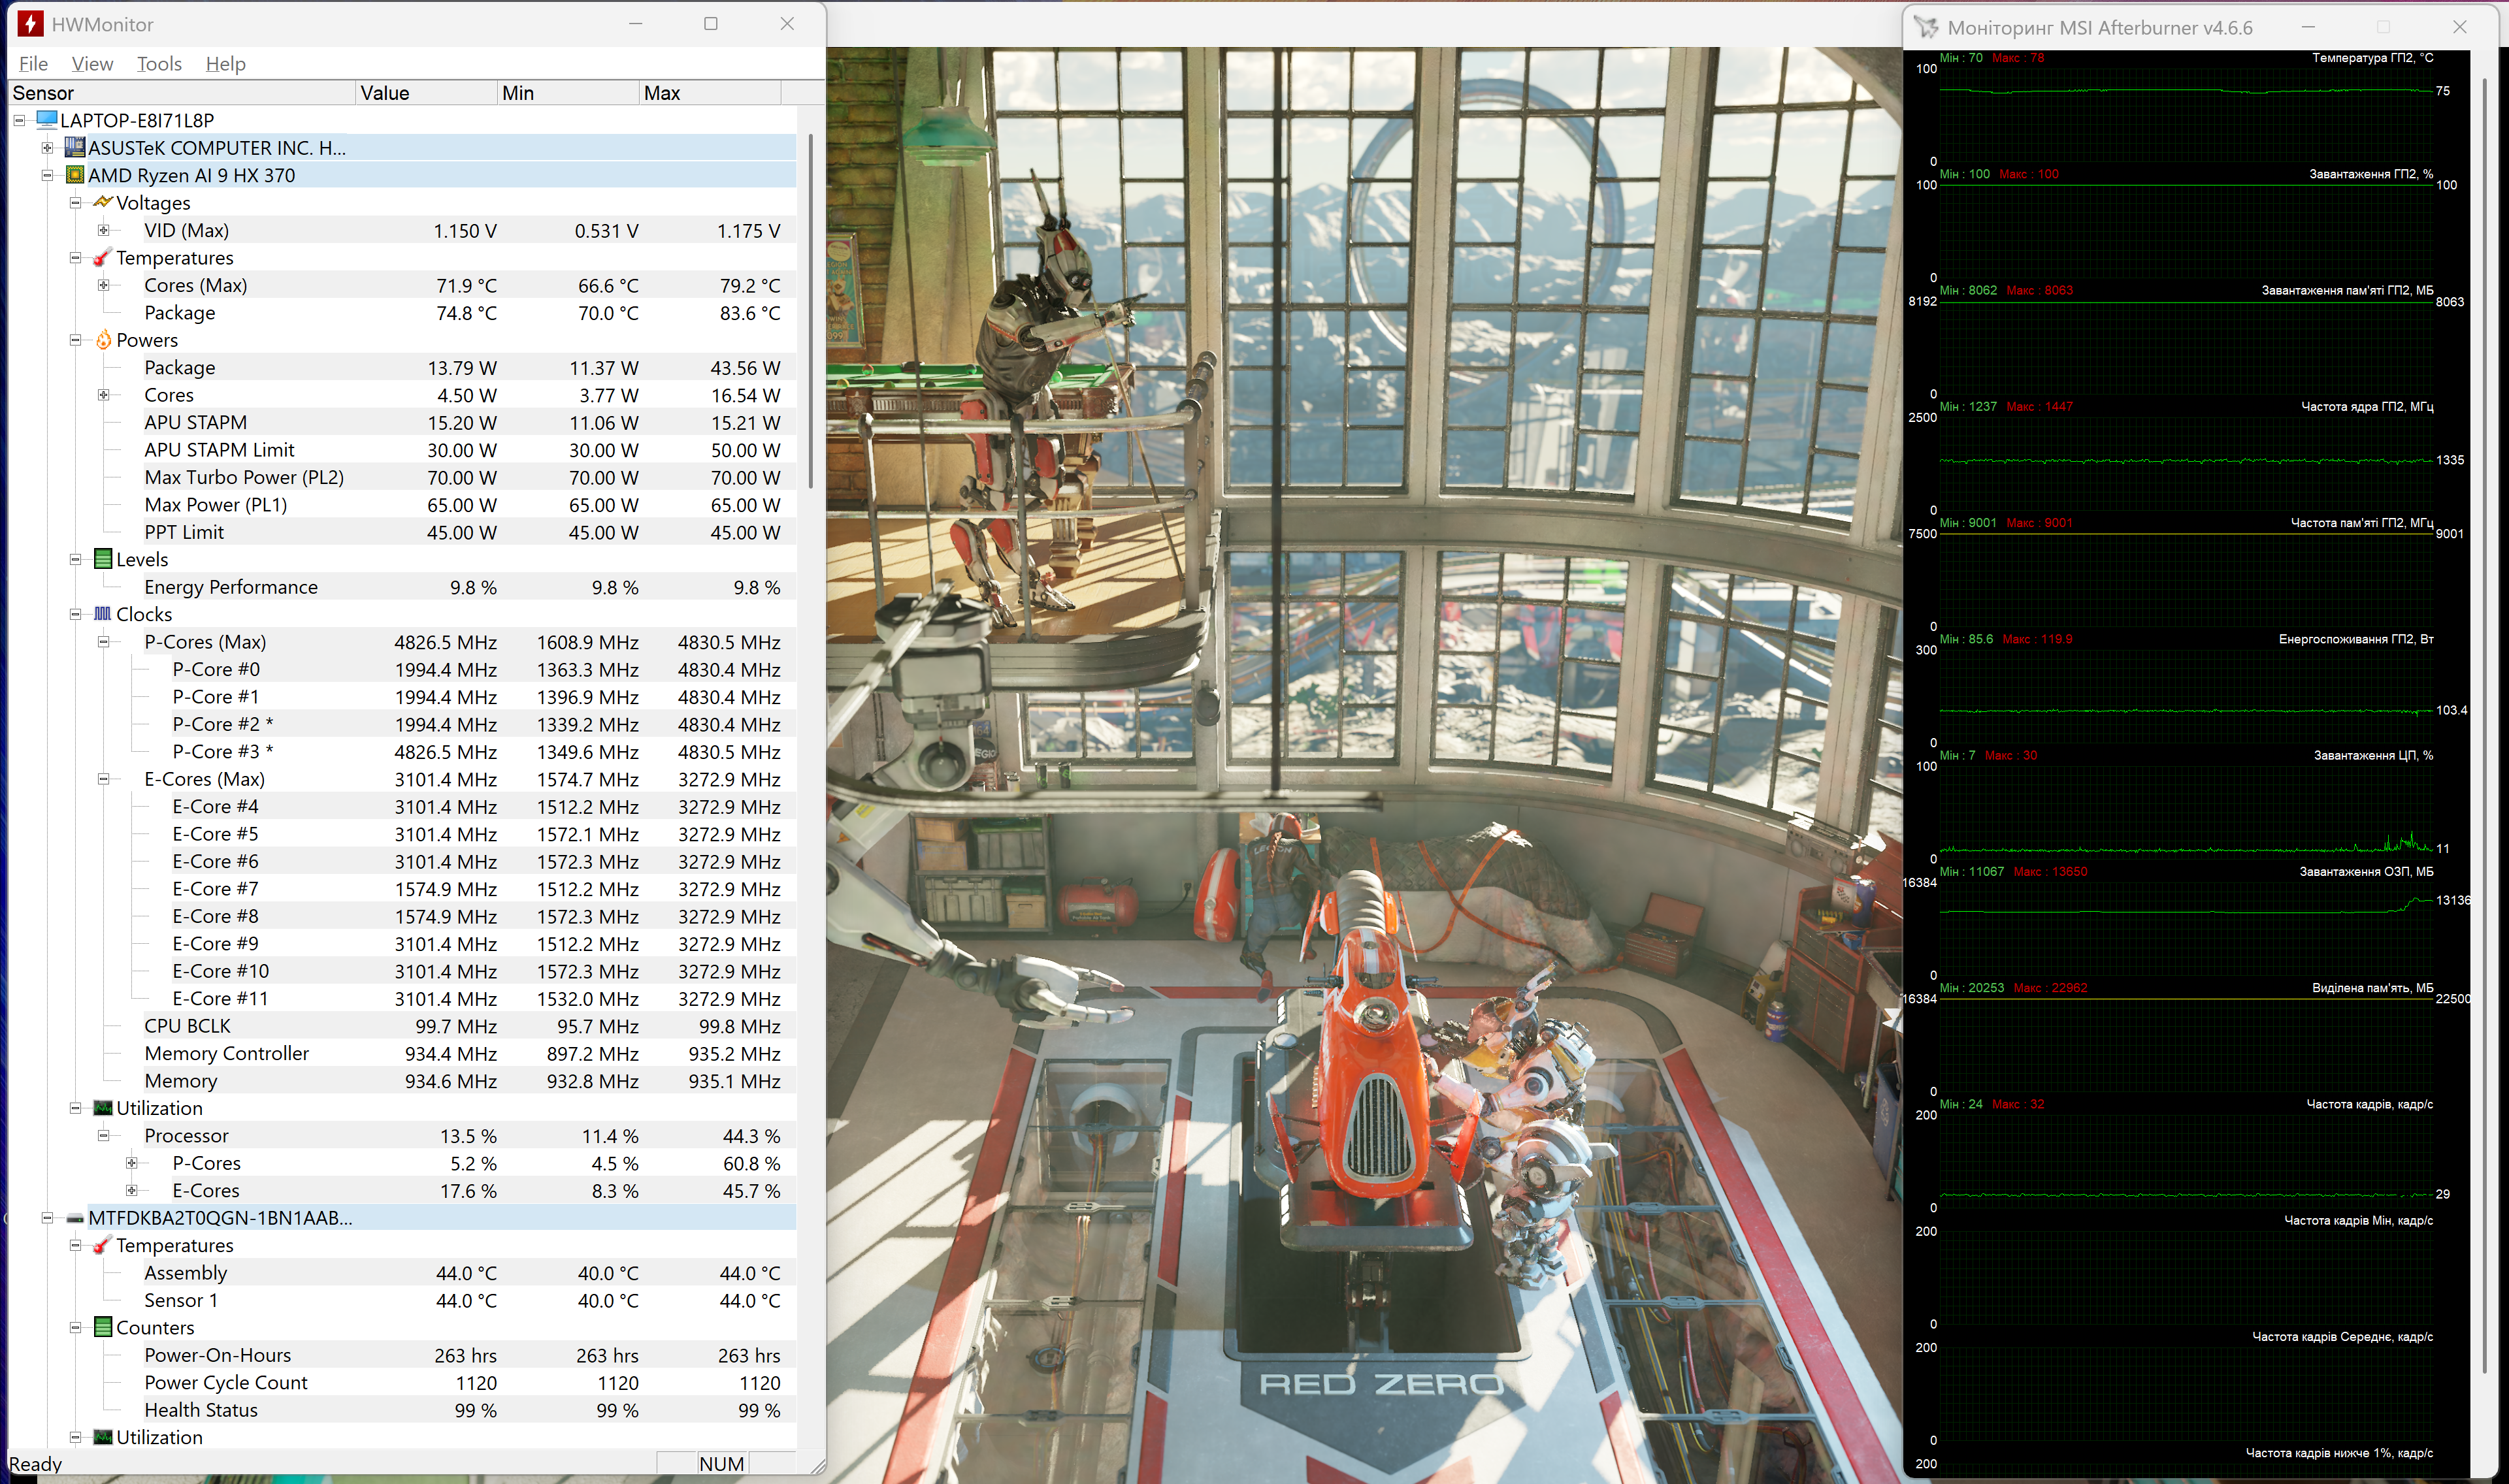Click the AMD Ryzen AI 9 processor icon
Viewport: 2509px width, 1484px height.
point(74,175)
